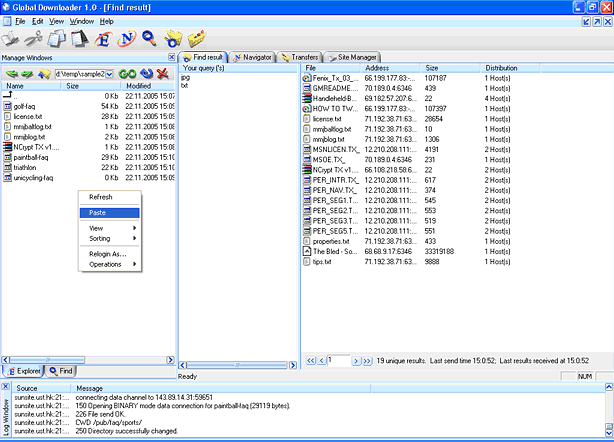The width and height of the screenshot is (614, 442).
Task: Click the query pane right scroll arrow
Action: 293,365
